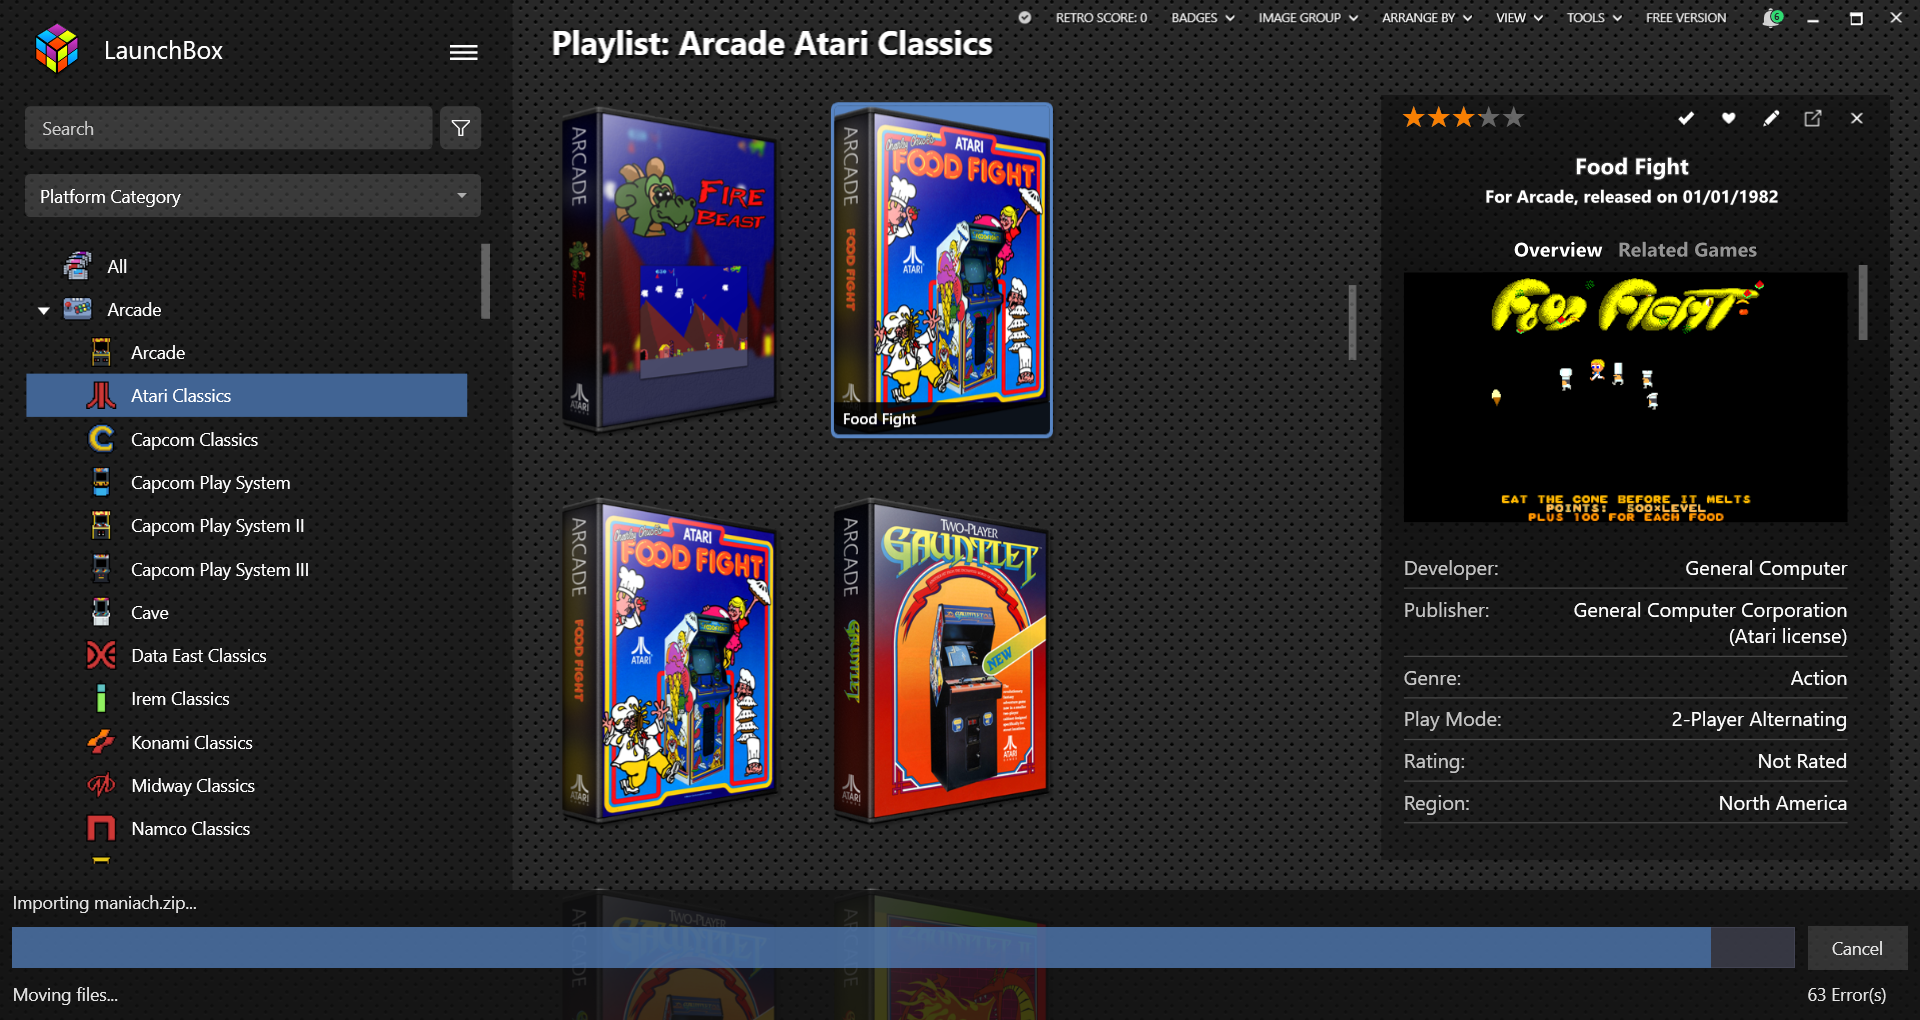
Task: Open the Image Group dropdown menu
Action: pyautogui.click(x=1308, y=17)
